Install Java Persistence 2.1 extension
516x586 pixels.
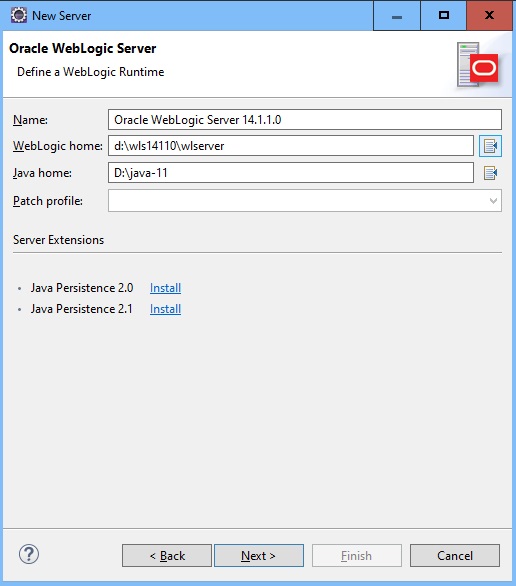[x=166, y=309]
